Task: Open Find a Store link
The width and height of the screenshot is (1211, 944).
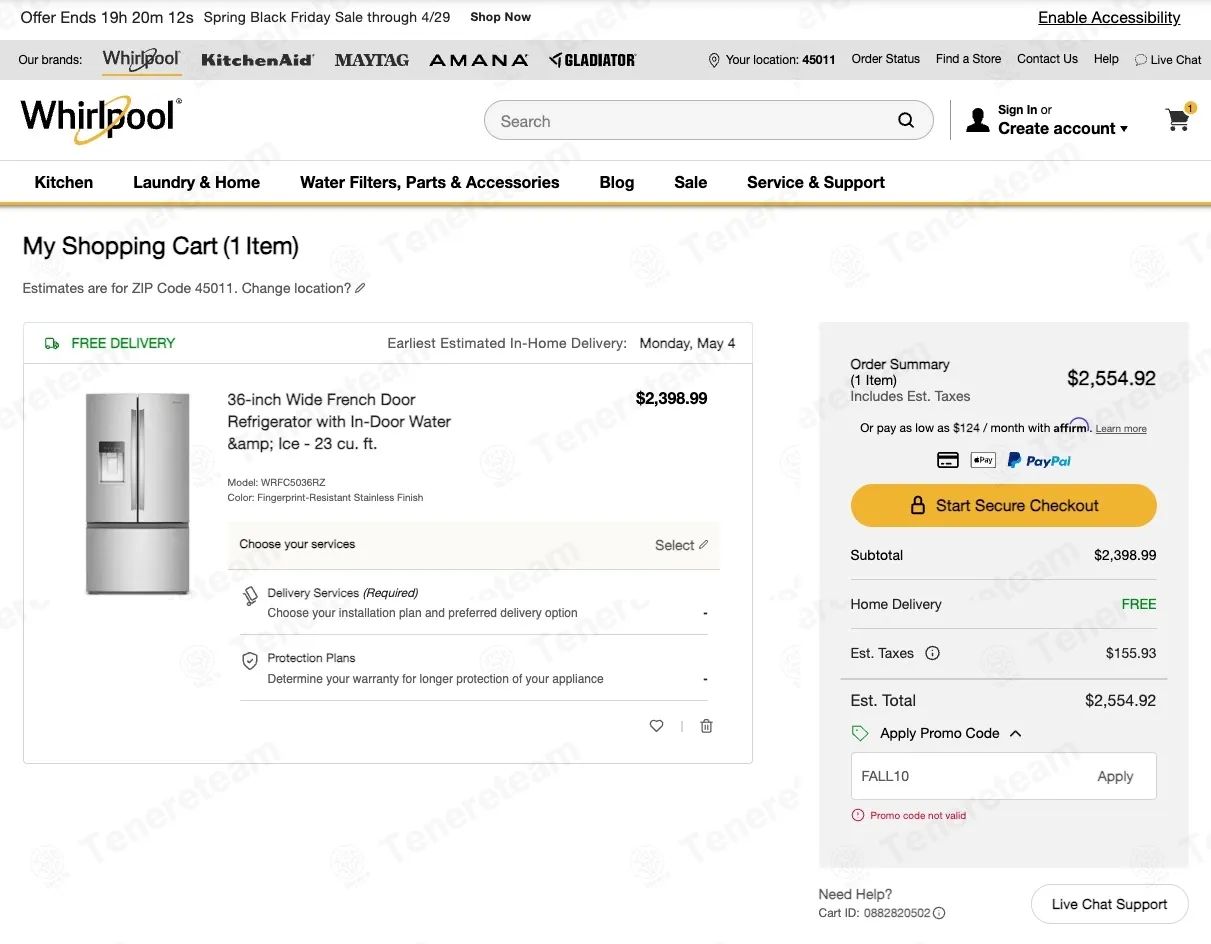Action: click(968, 59)
